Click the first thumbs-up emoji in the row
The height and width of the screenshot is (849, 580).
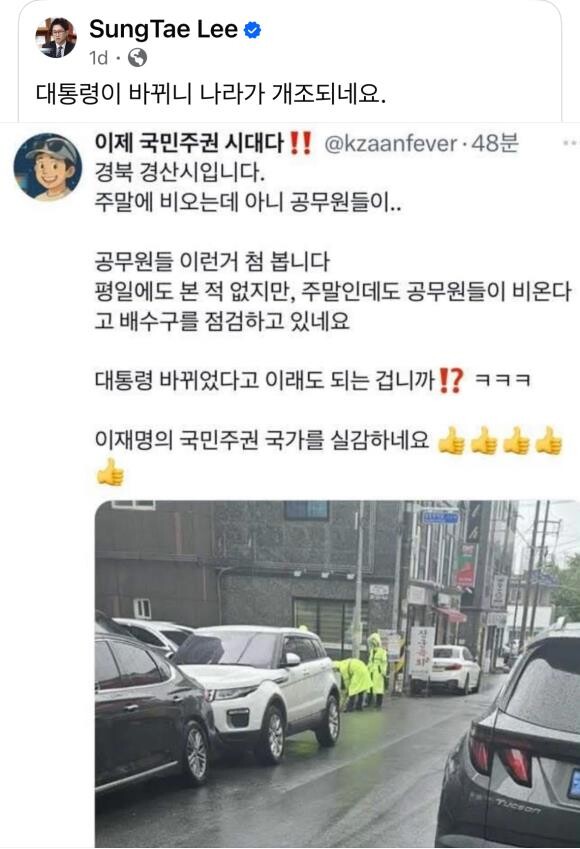(x=451, y=441)
